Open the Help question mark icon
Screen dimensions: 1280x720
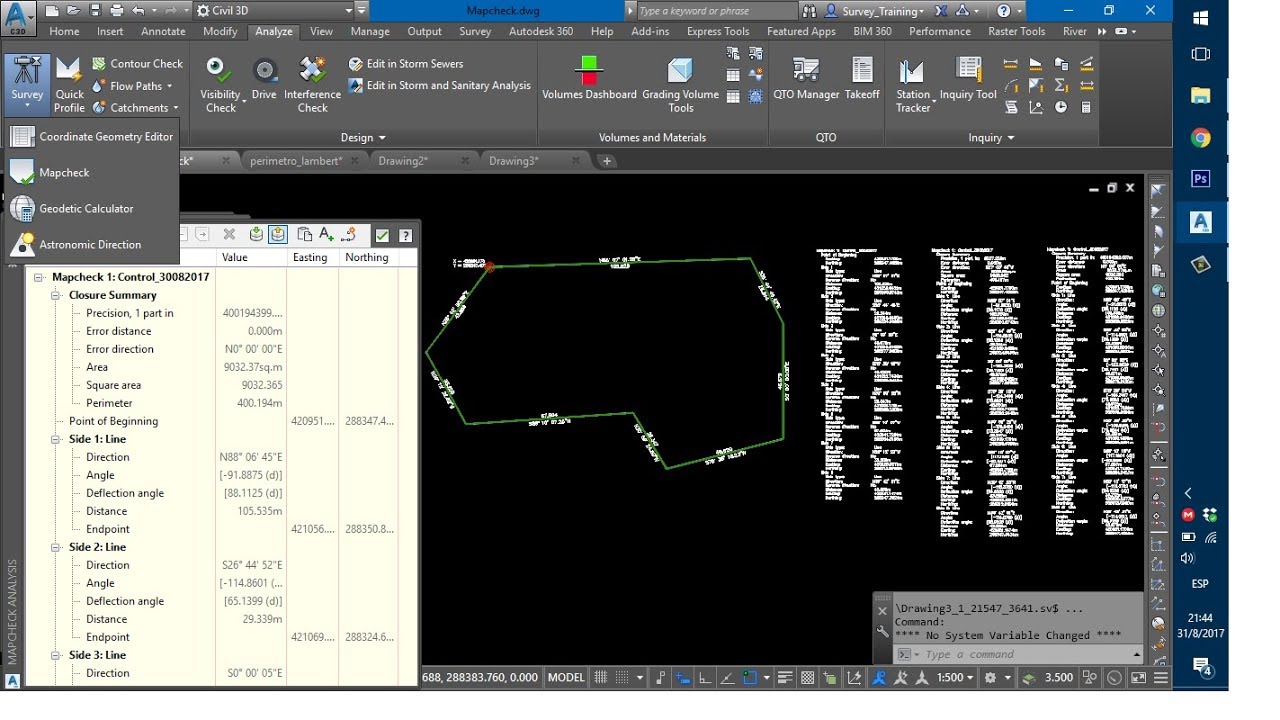click(x=1004, y=11)
